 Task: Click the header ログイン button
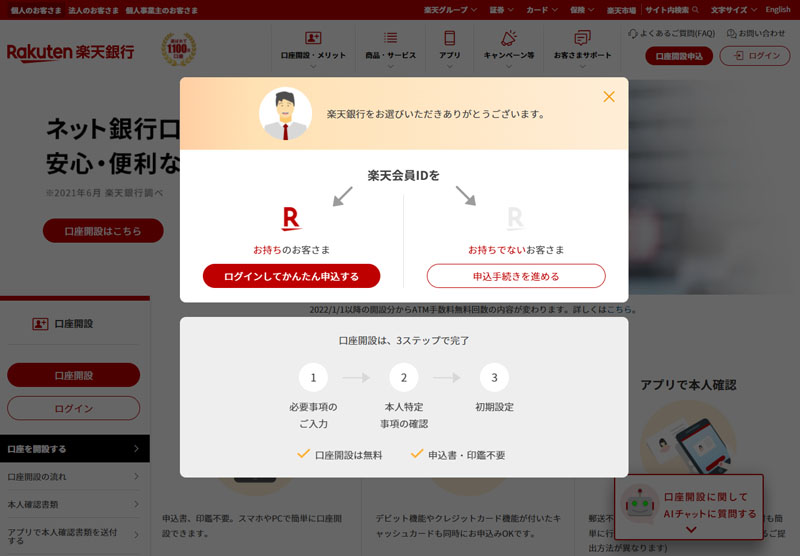click(x=755, y=56)
